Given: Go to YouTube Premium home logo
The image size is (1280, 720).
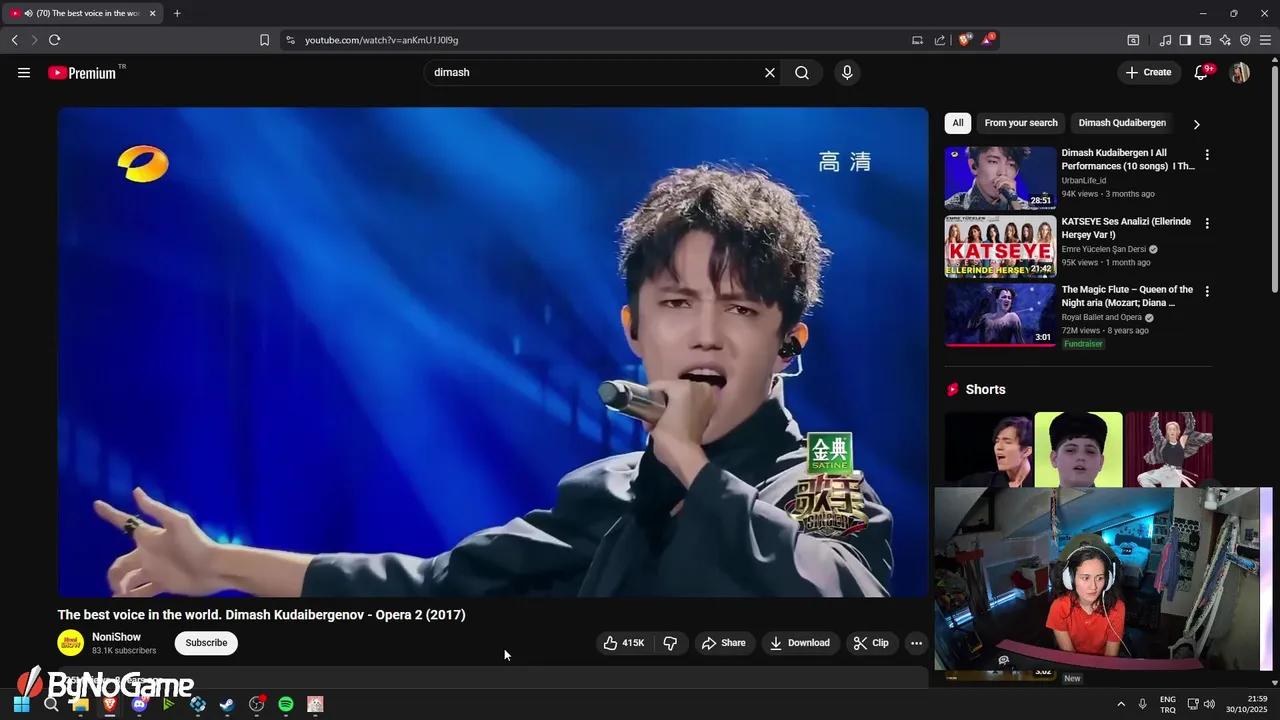Looking at the screenshot, I should (x=82, y=73).
